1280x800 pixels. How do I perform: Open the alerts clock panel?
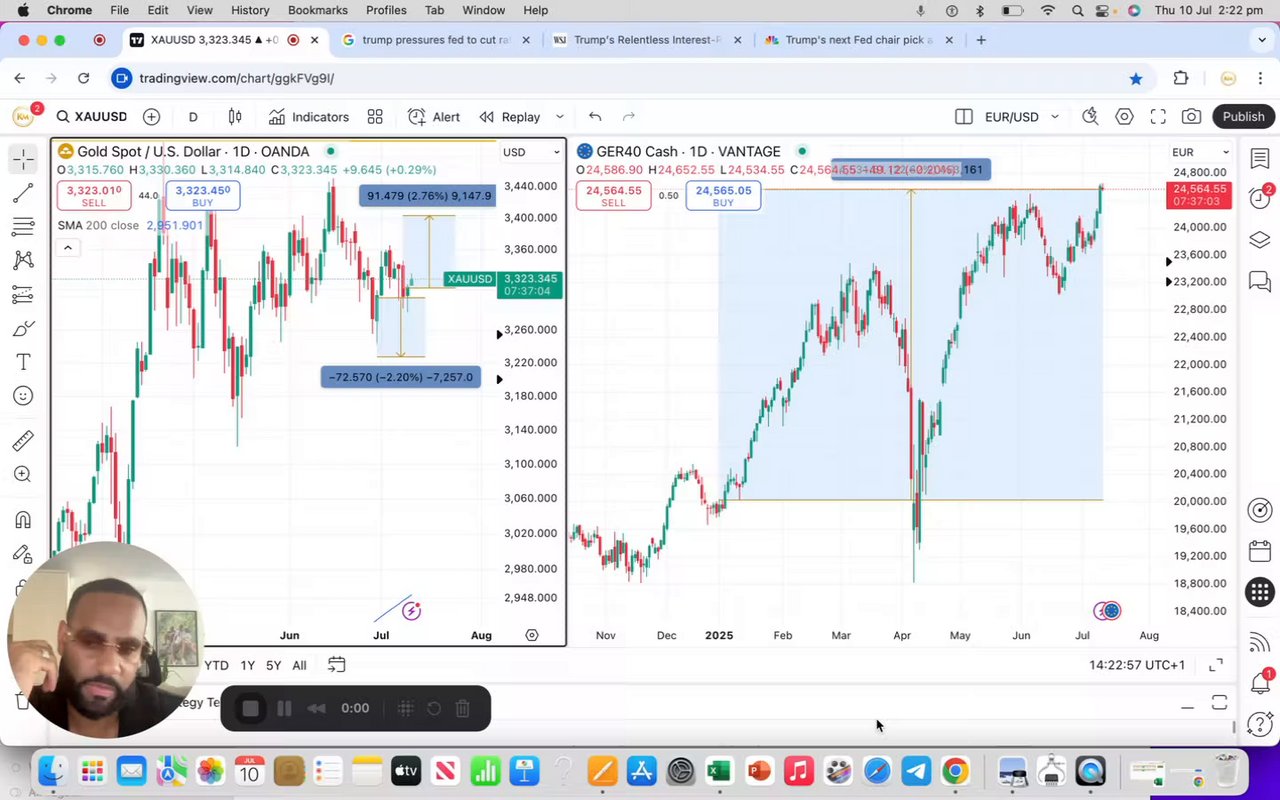tap(1260, 199)
